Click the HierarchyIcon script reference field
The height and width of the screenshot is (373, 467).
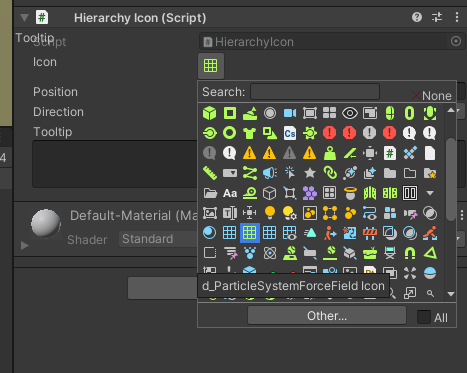click(332, 41)
